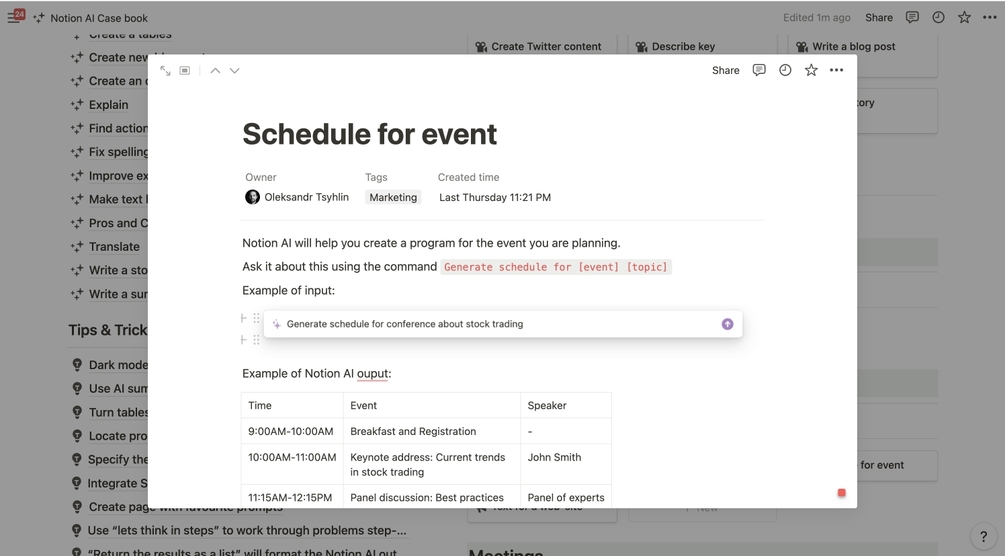Click the Speaker column header cell
Image resolution: width=1005 pixels, height=556 pixels.
click(x=566, y=405)
